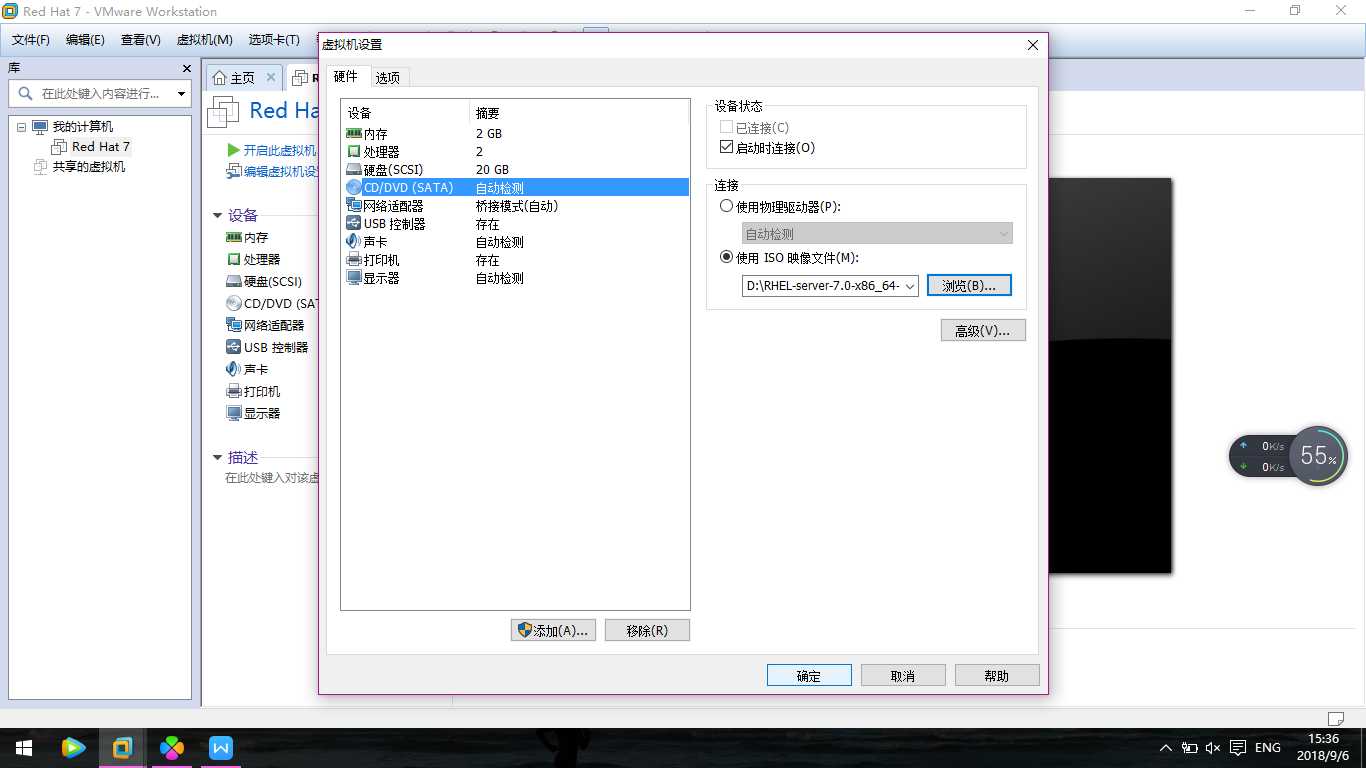Open the WPS app on the taskbar
Image resolution: width=1366 pixels, height=768 pixels.
(221, 747)
